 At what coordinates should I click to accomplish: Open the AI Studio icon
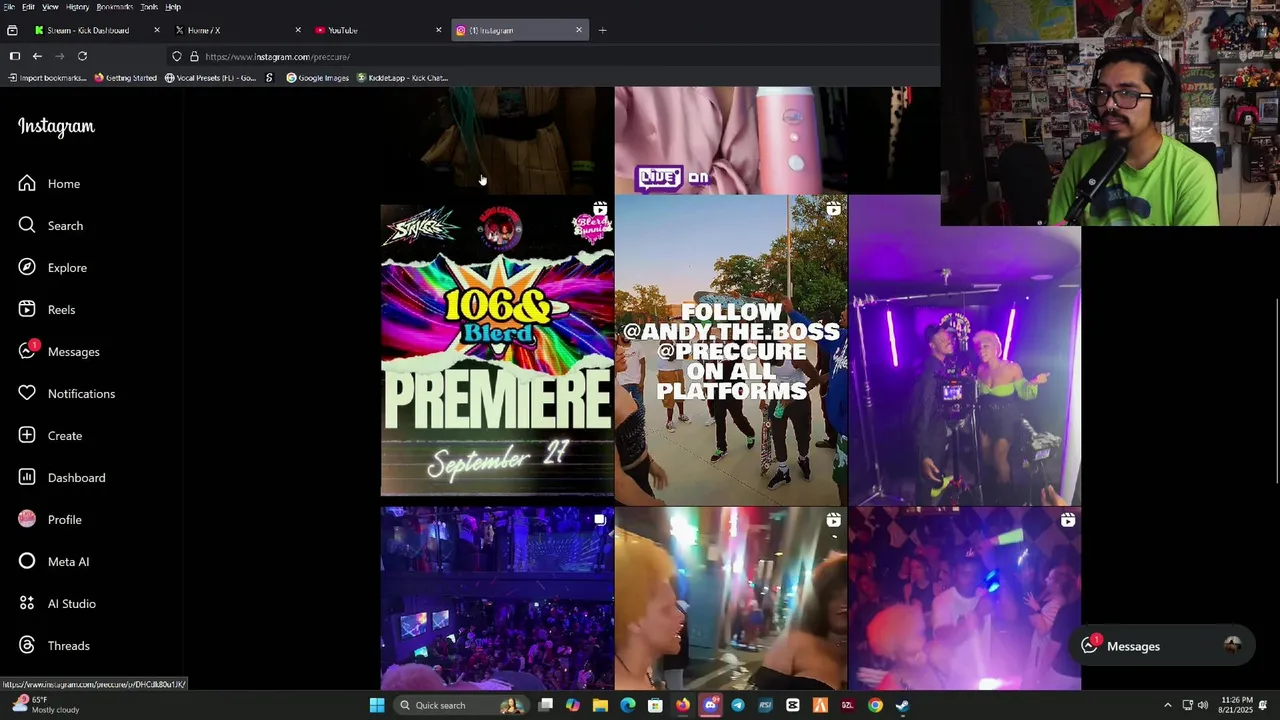[27, 603]
